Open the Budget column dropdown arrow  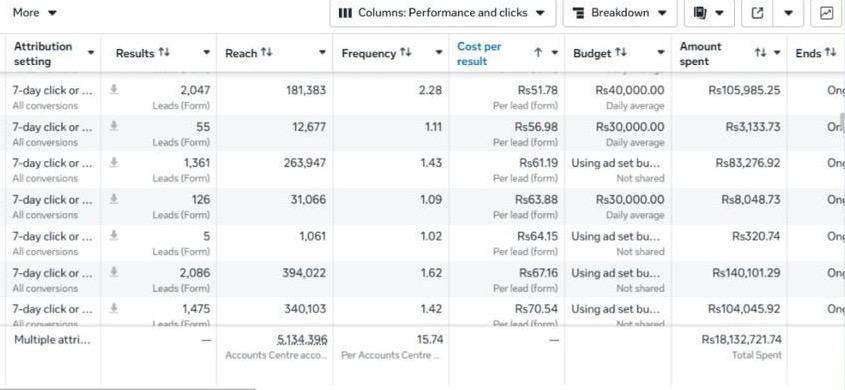point(661,53)
